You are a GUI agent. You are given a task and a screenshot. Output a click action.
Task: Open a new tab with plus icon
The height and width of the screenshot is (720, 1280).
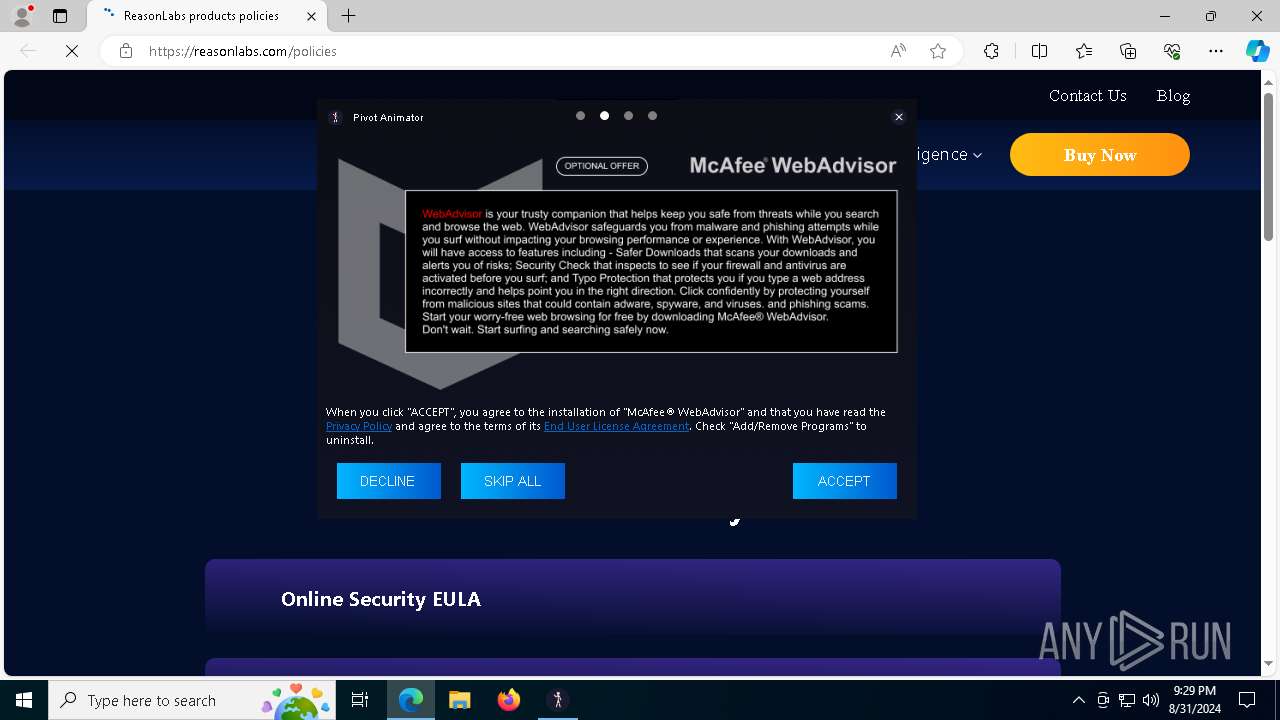point(348,16)
